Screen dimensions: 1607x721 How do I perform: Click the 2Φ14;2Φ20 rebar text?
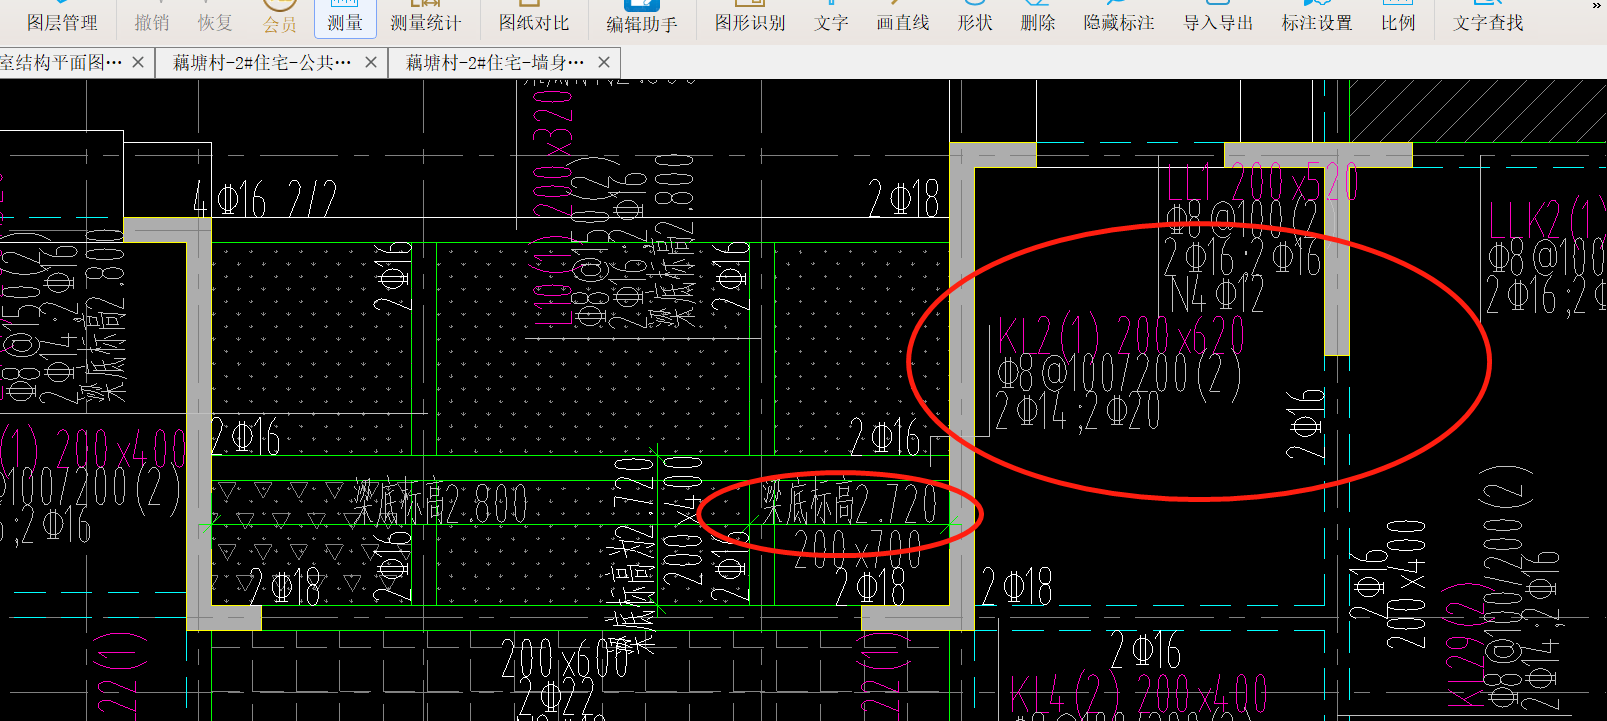click(x=1078, y=411)
